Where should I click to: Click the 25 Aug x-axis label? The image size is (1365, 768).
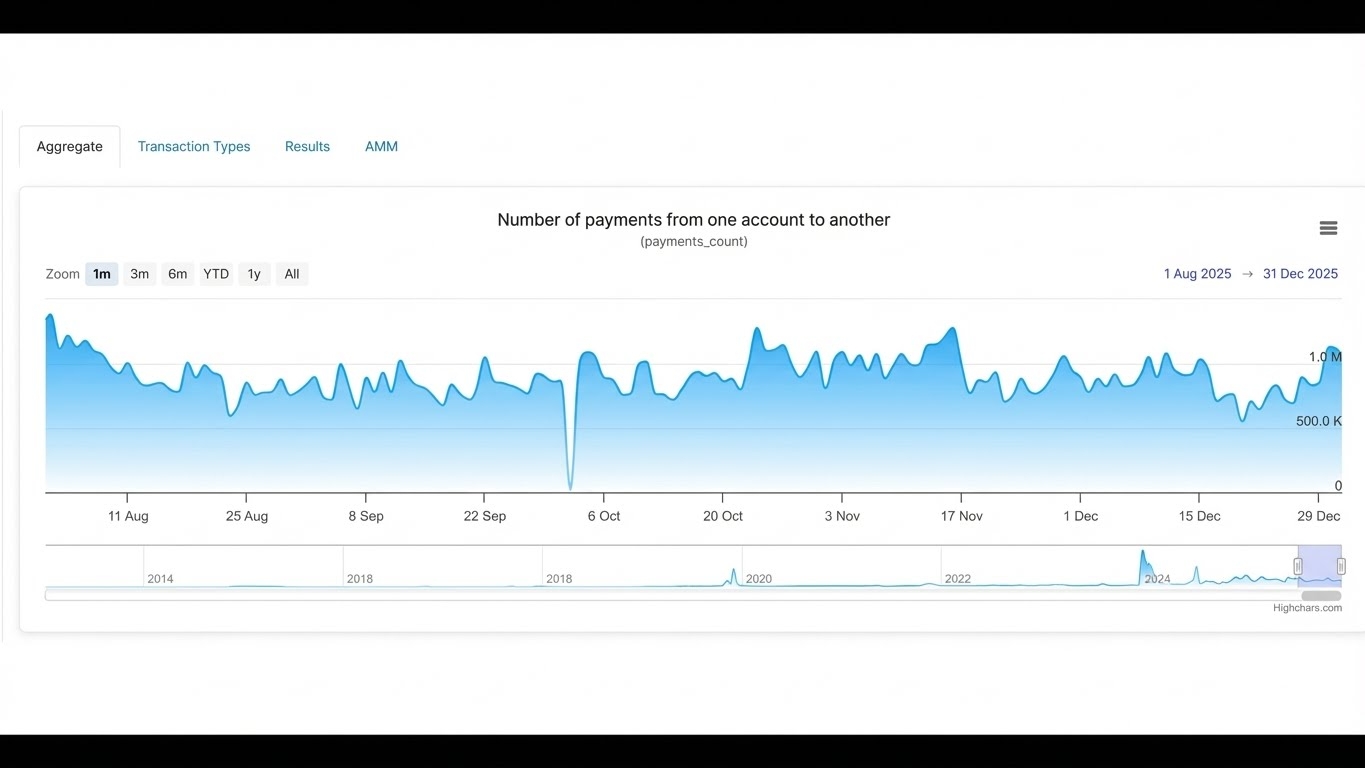(x=247, y=516)
